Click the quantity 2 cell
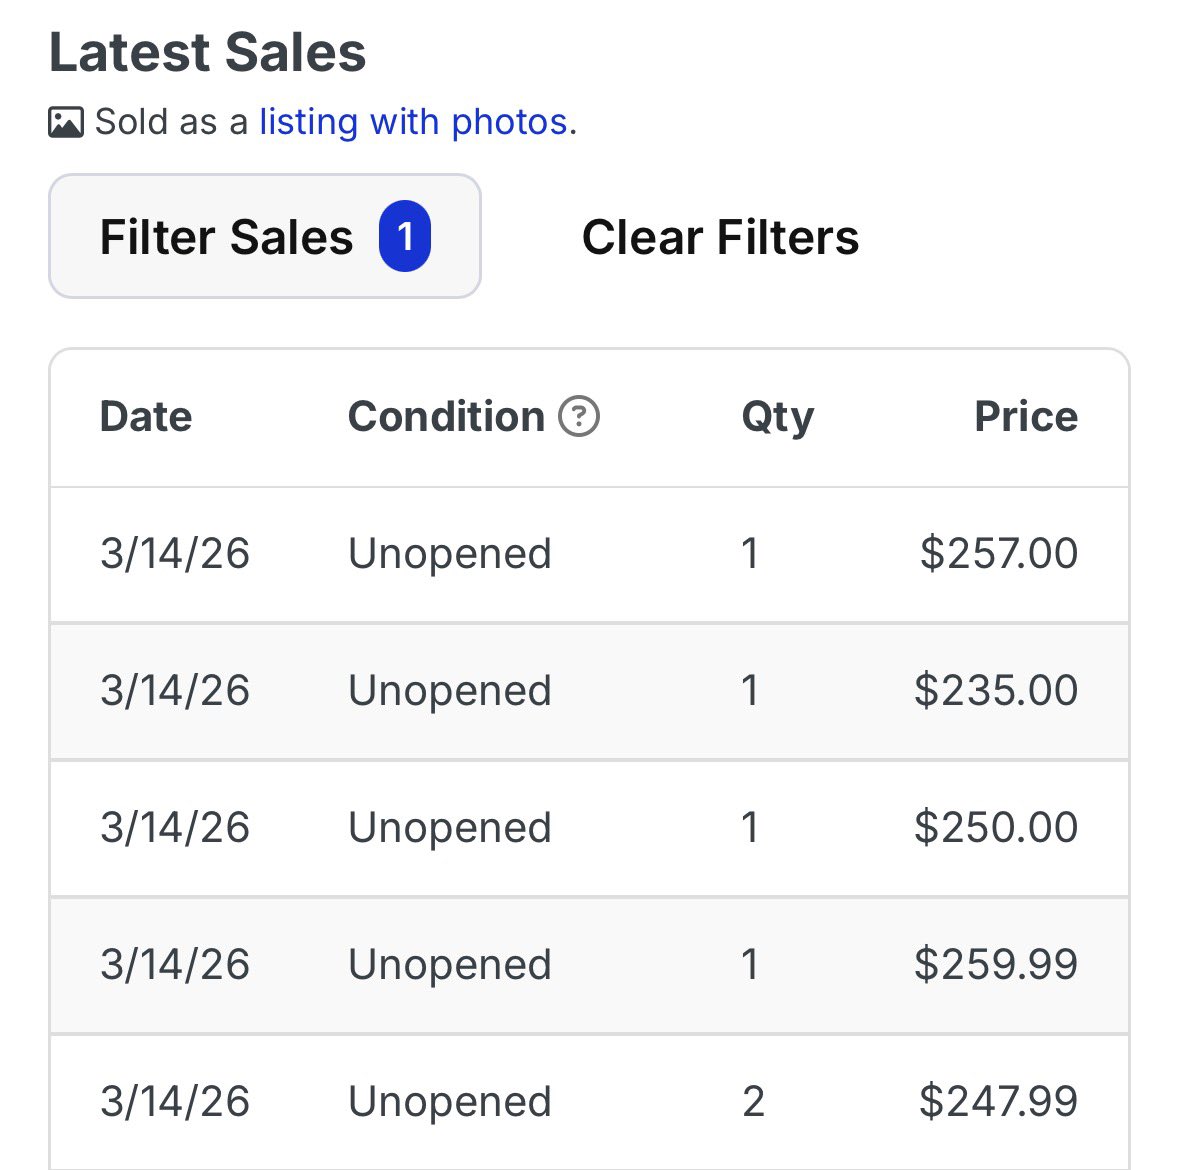Image resolution: width=1179 pixels, height=1170 pixels. [x=753, y=1102]
